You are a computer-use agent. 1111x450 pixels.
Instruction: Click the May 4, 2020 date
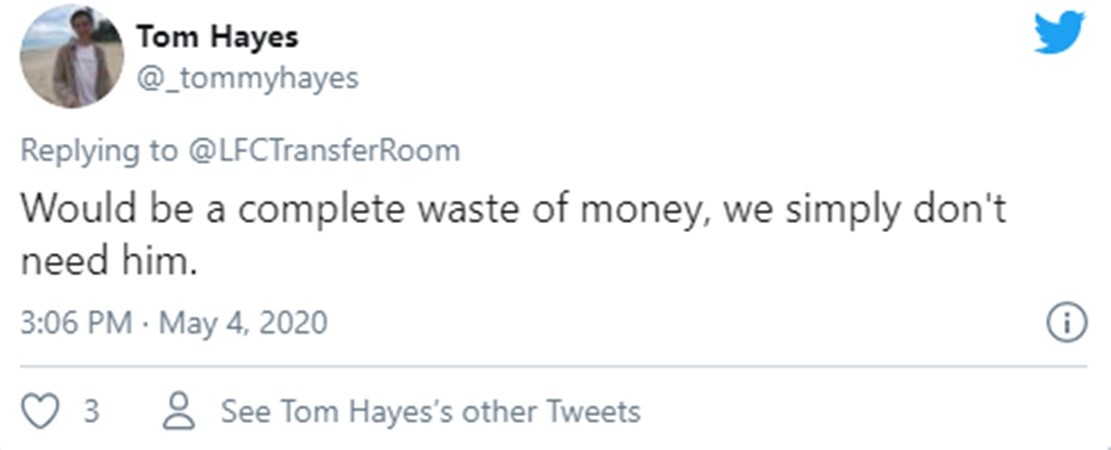tap(243, 323)
